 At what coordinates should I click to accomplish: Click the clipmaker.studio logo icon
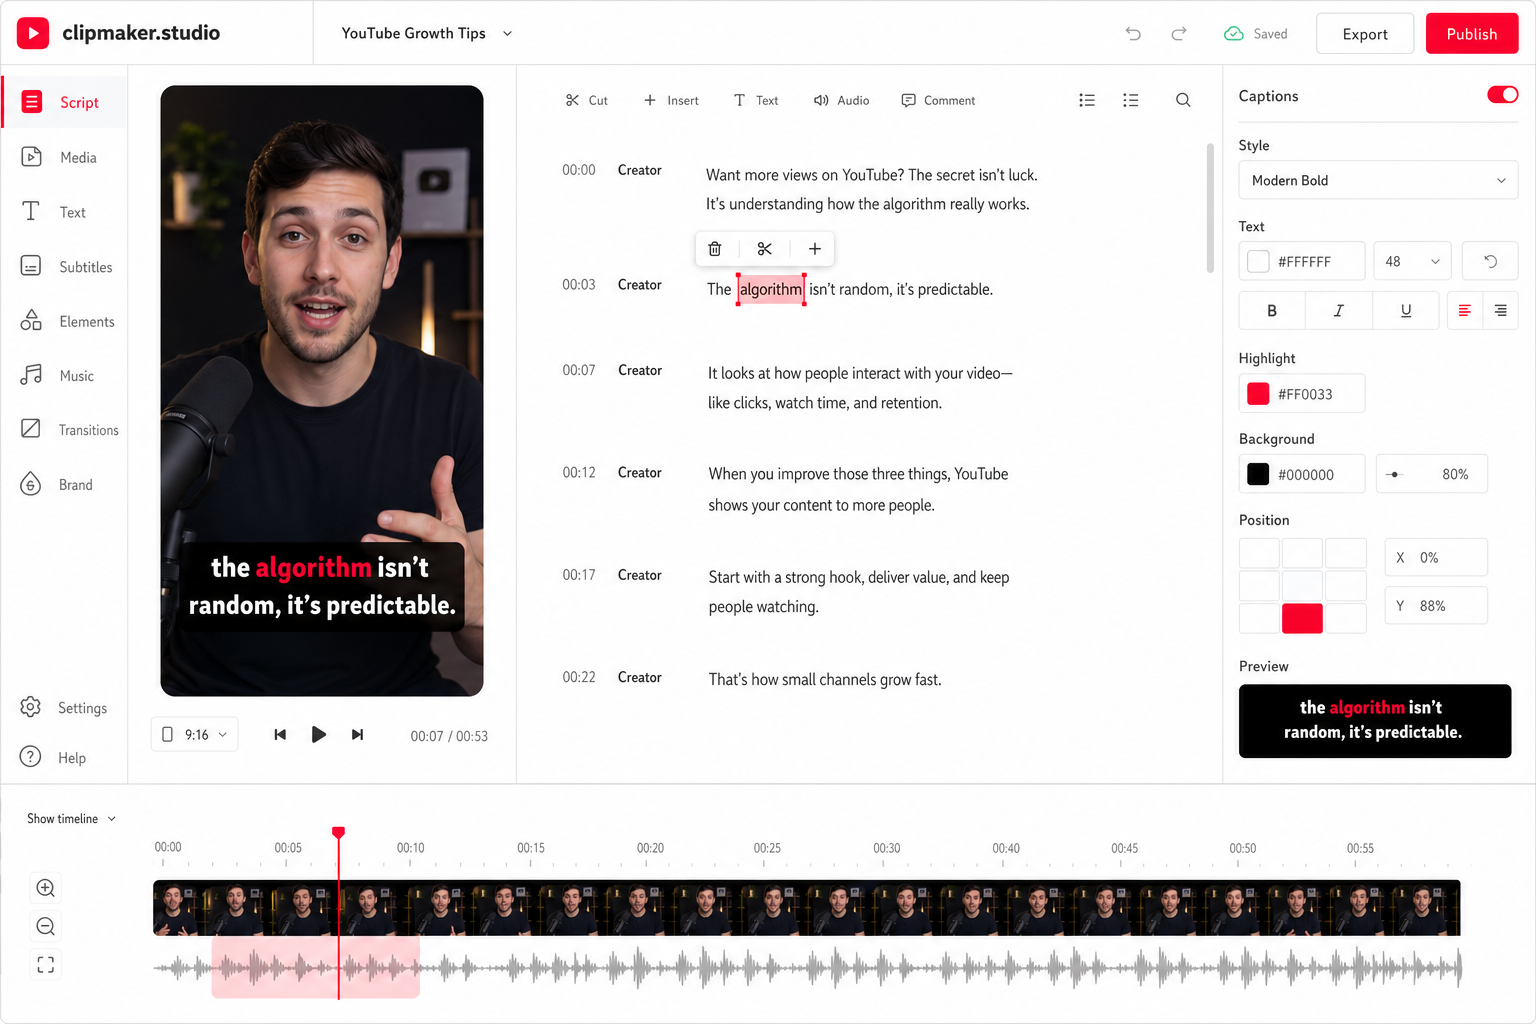click(x=33, y=33)
